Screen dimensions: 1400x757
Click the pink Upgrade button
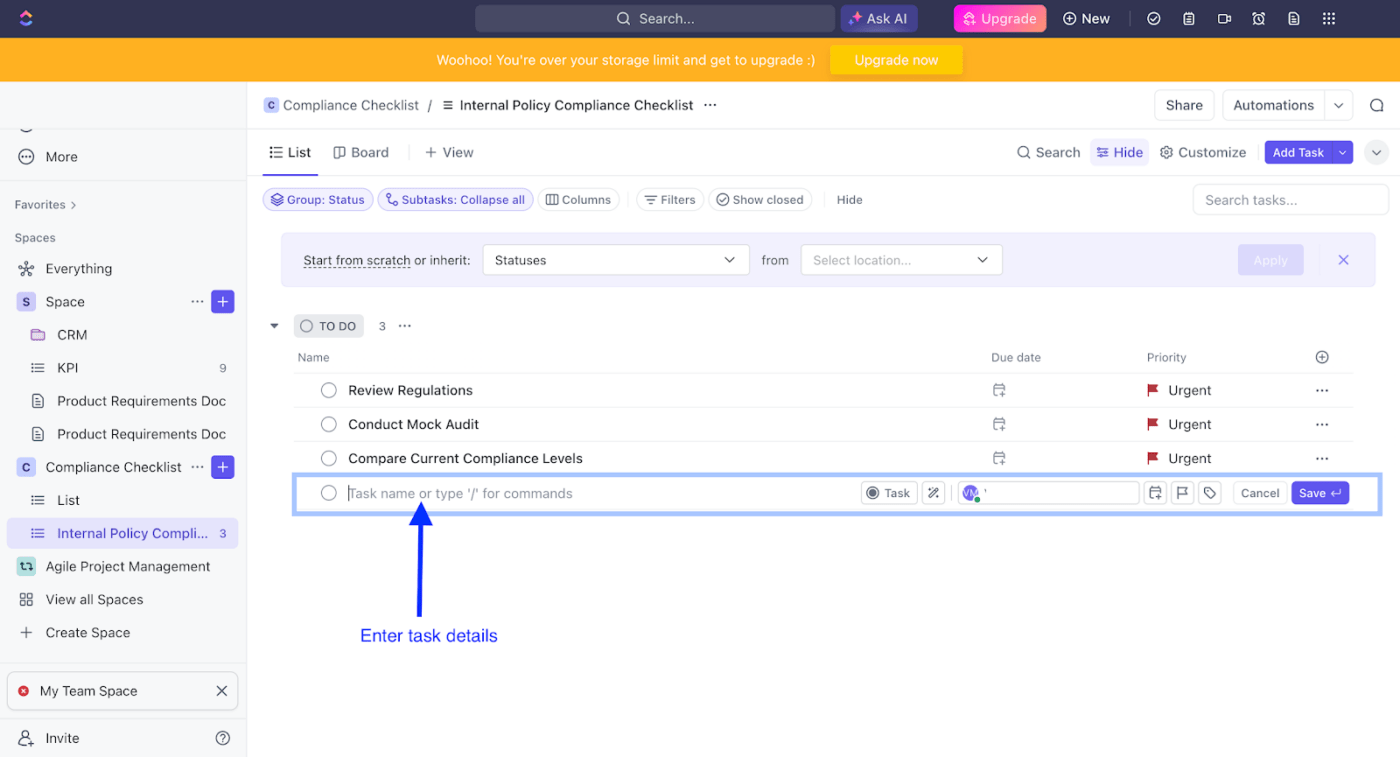[1000, 19]
